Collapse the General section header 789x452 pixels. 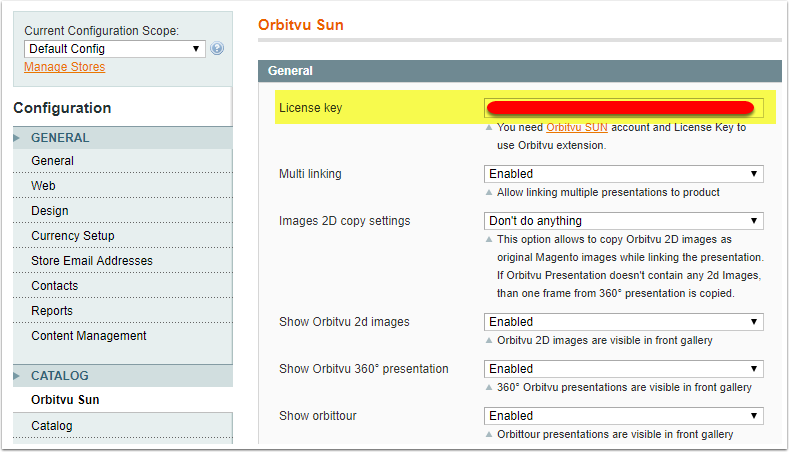pyautogui.click(x=520, y=71)
